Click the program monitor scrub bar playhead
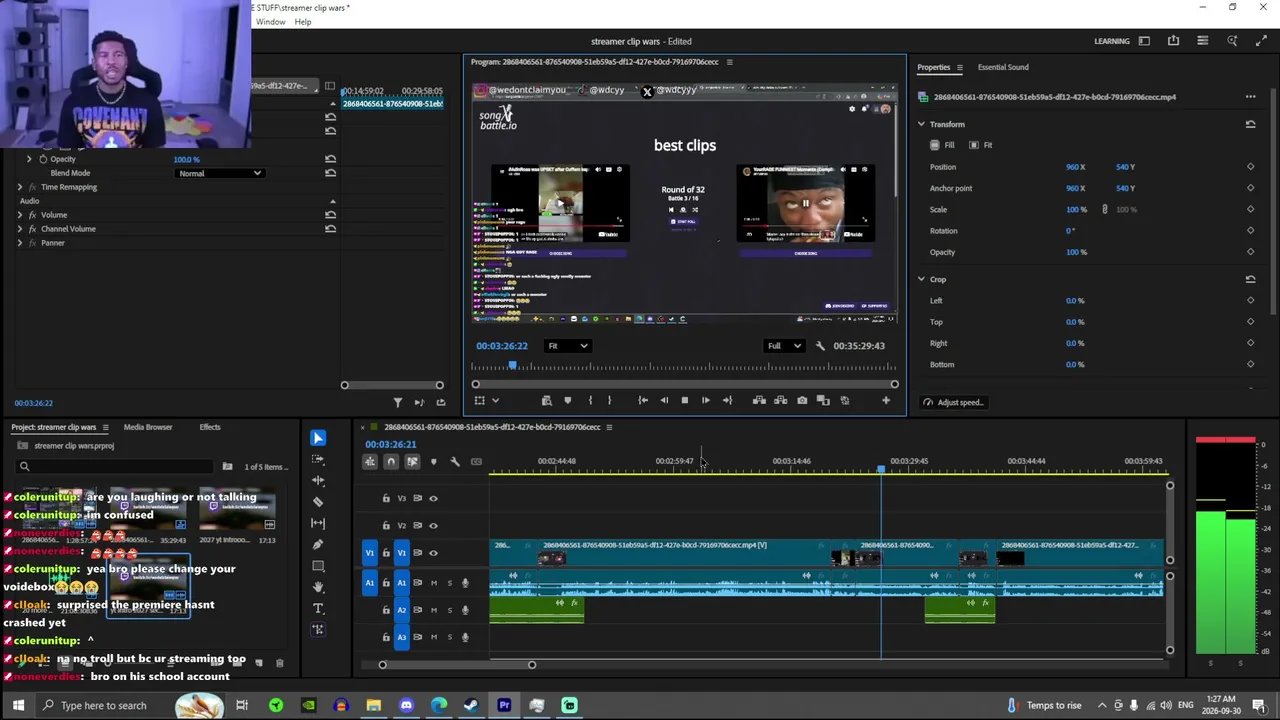Screen dimensions: 1280x720 point(513,367)
